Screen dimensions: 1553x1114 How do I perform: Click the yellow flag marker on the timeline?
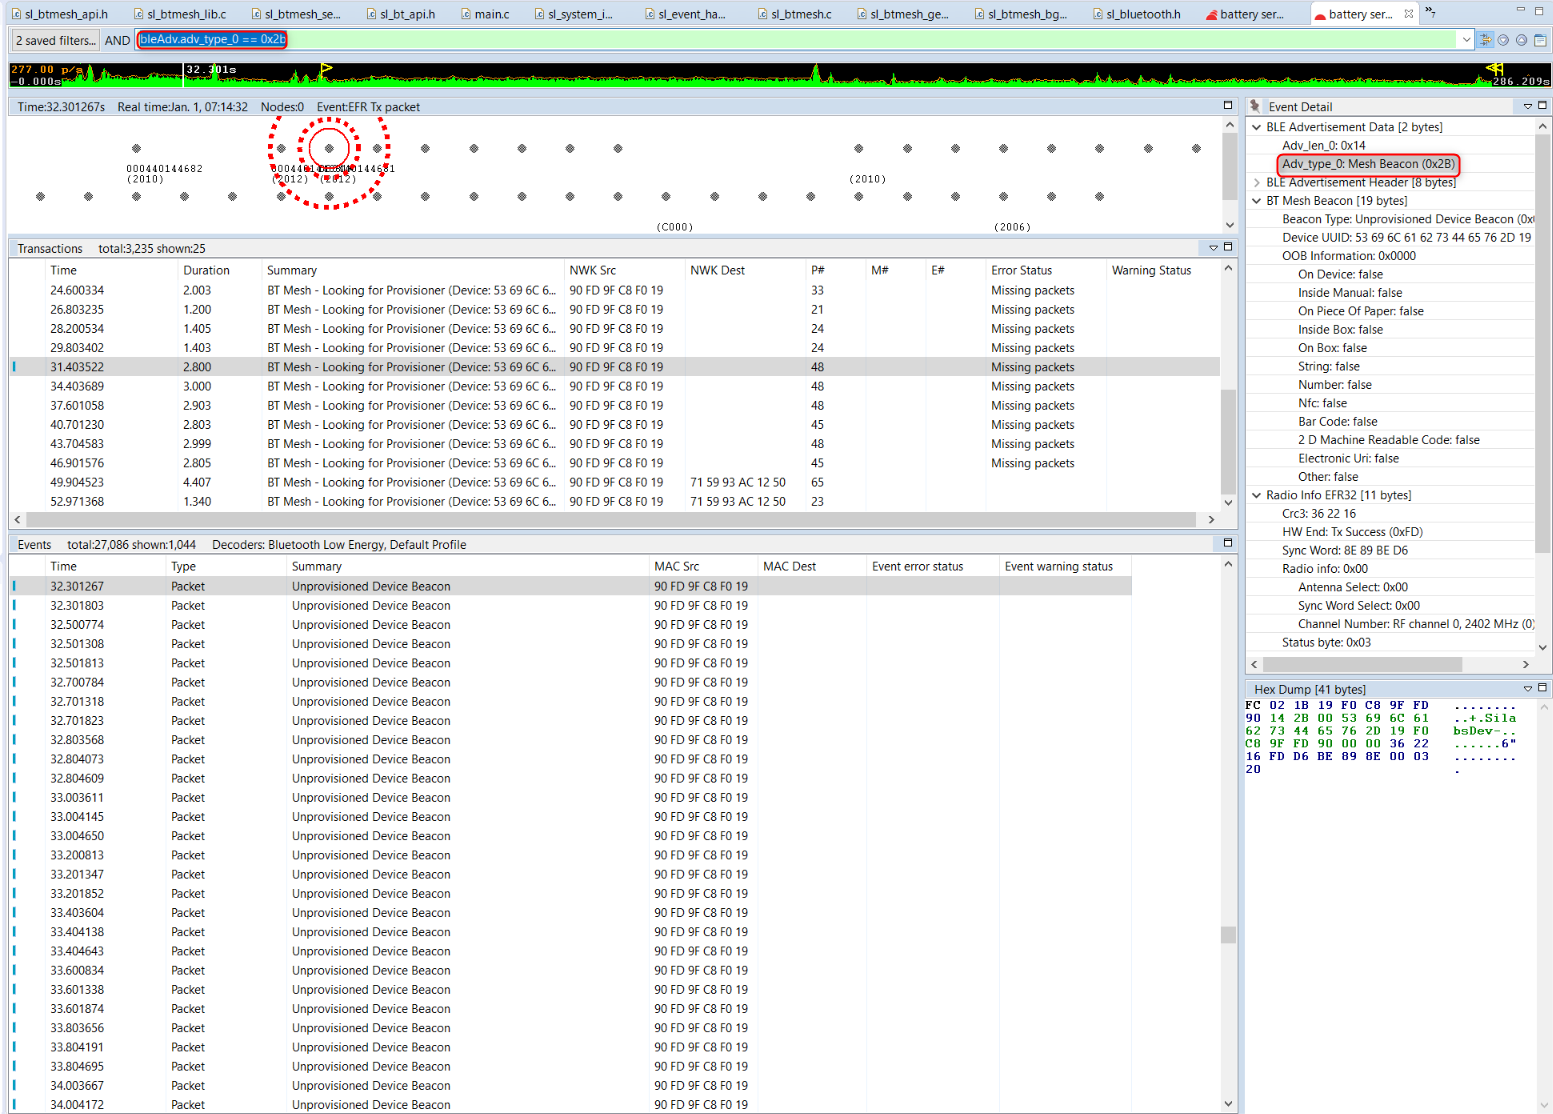[325, 69]
